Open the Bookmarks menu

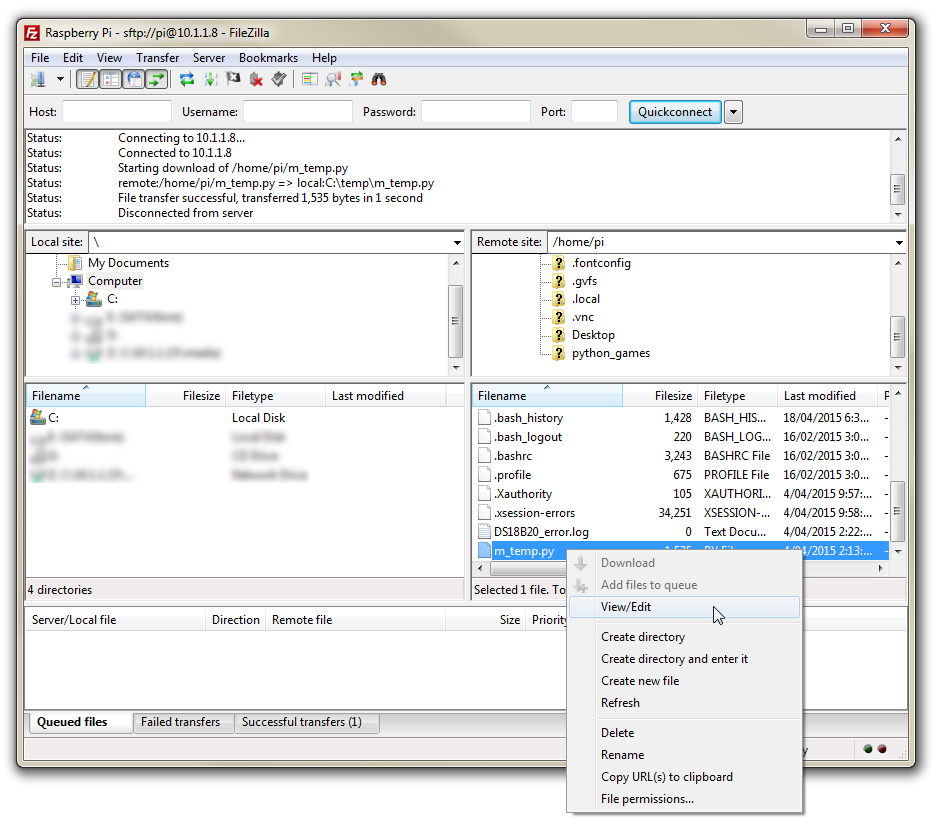[268, 57]
